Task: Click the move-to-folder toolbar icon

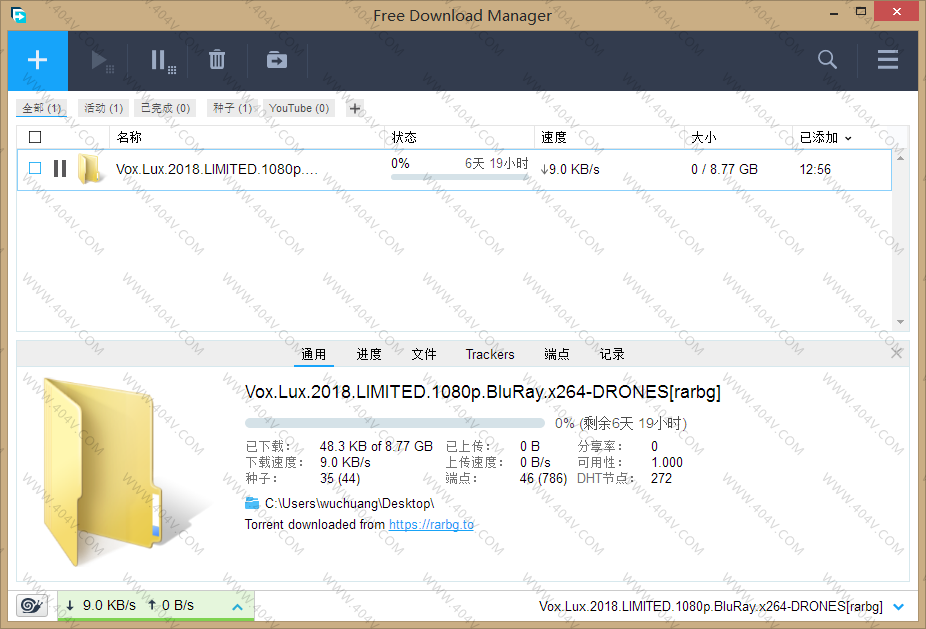Action: tap(276, 61)
